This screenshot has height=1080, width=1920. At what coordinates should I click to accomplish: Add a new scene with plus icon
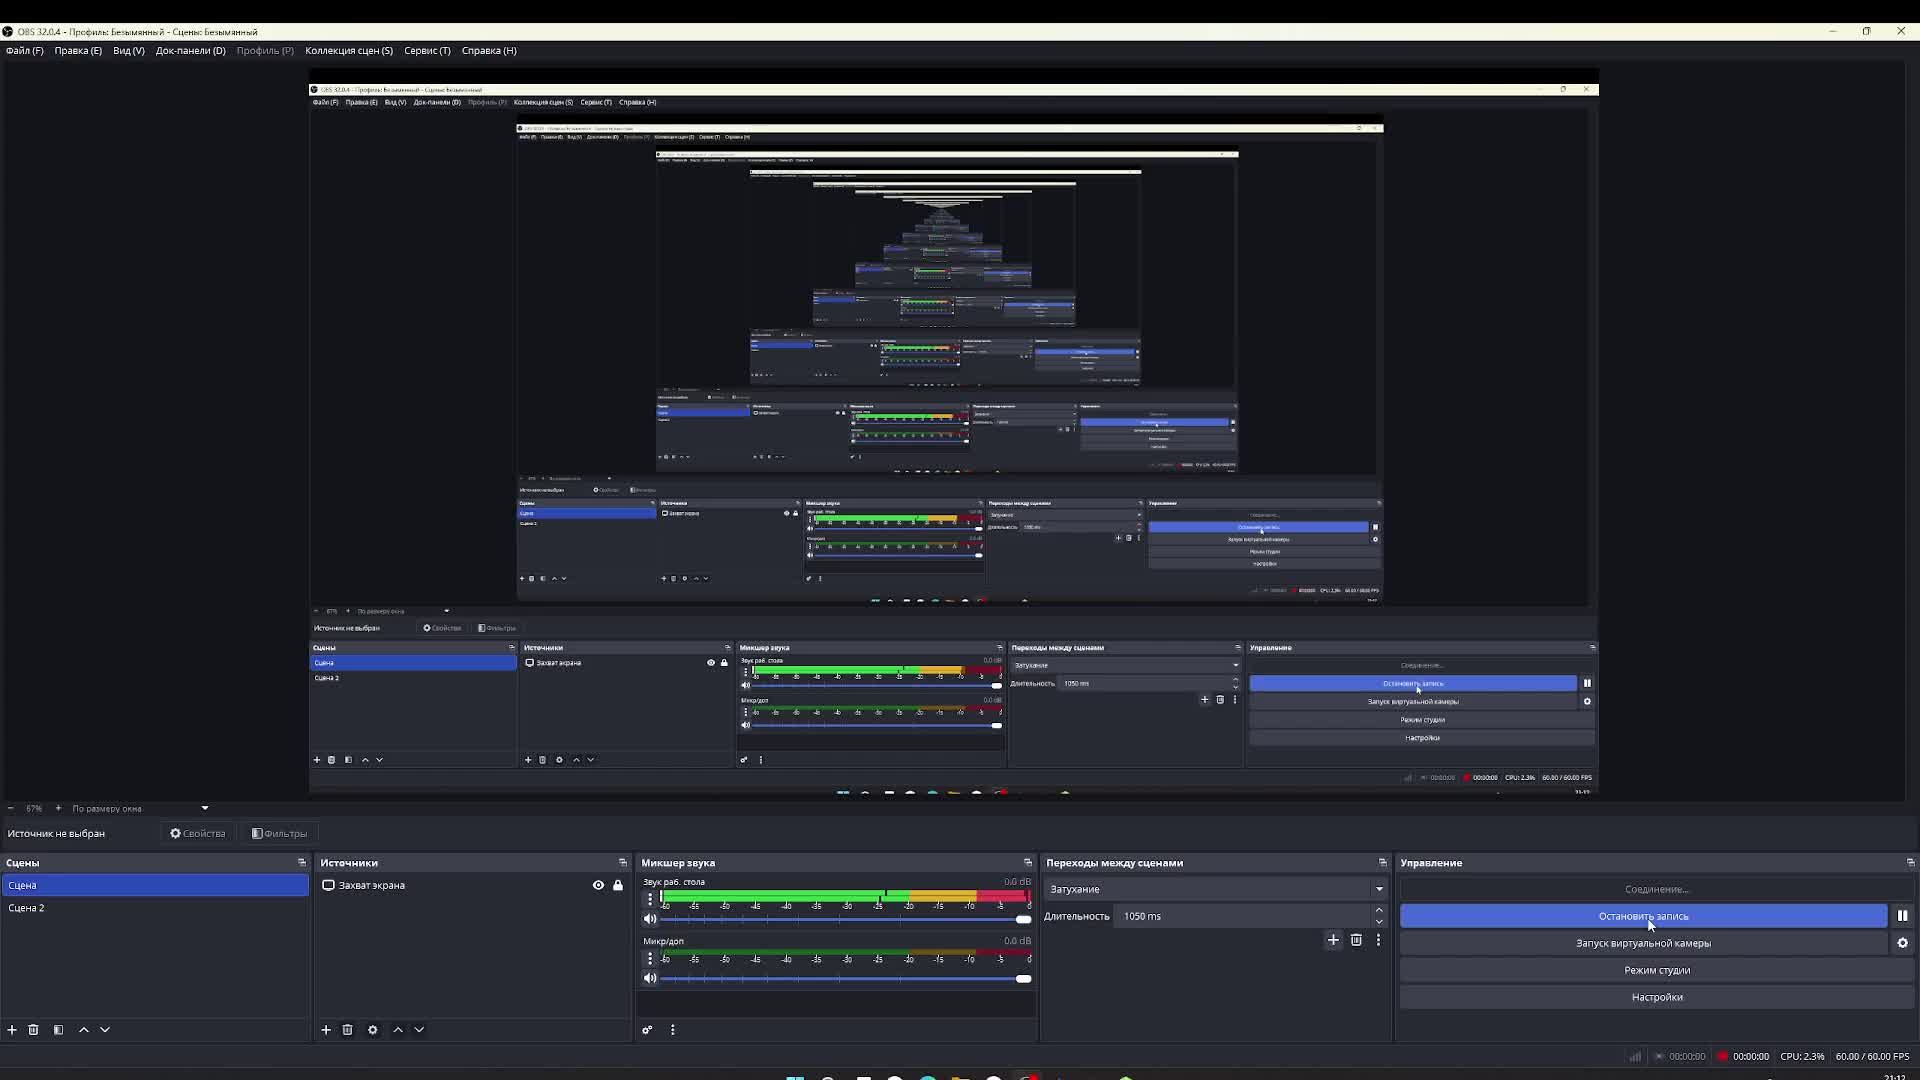(12, 1029)
